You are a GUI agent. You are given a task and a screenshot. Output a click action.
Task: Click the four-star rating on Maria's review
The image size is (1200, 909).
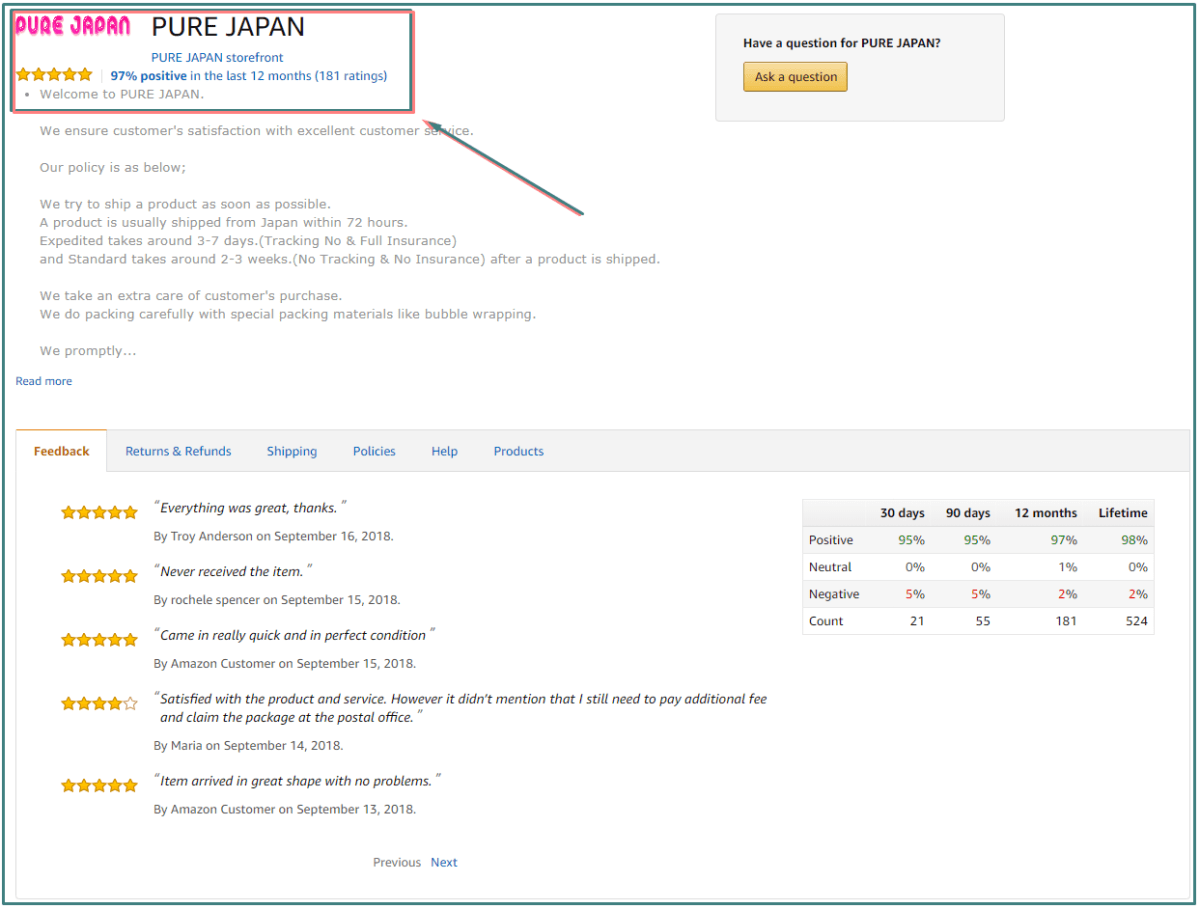[99, 703]
